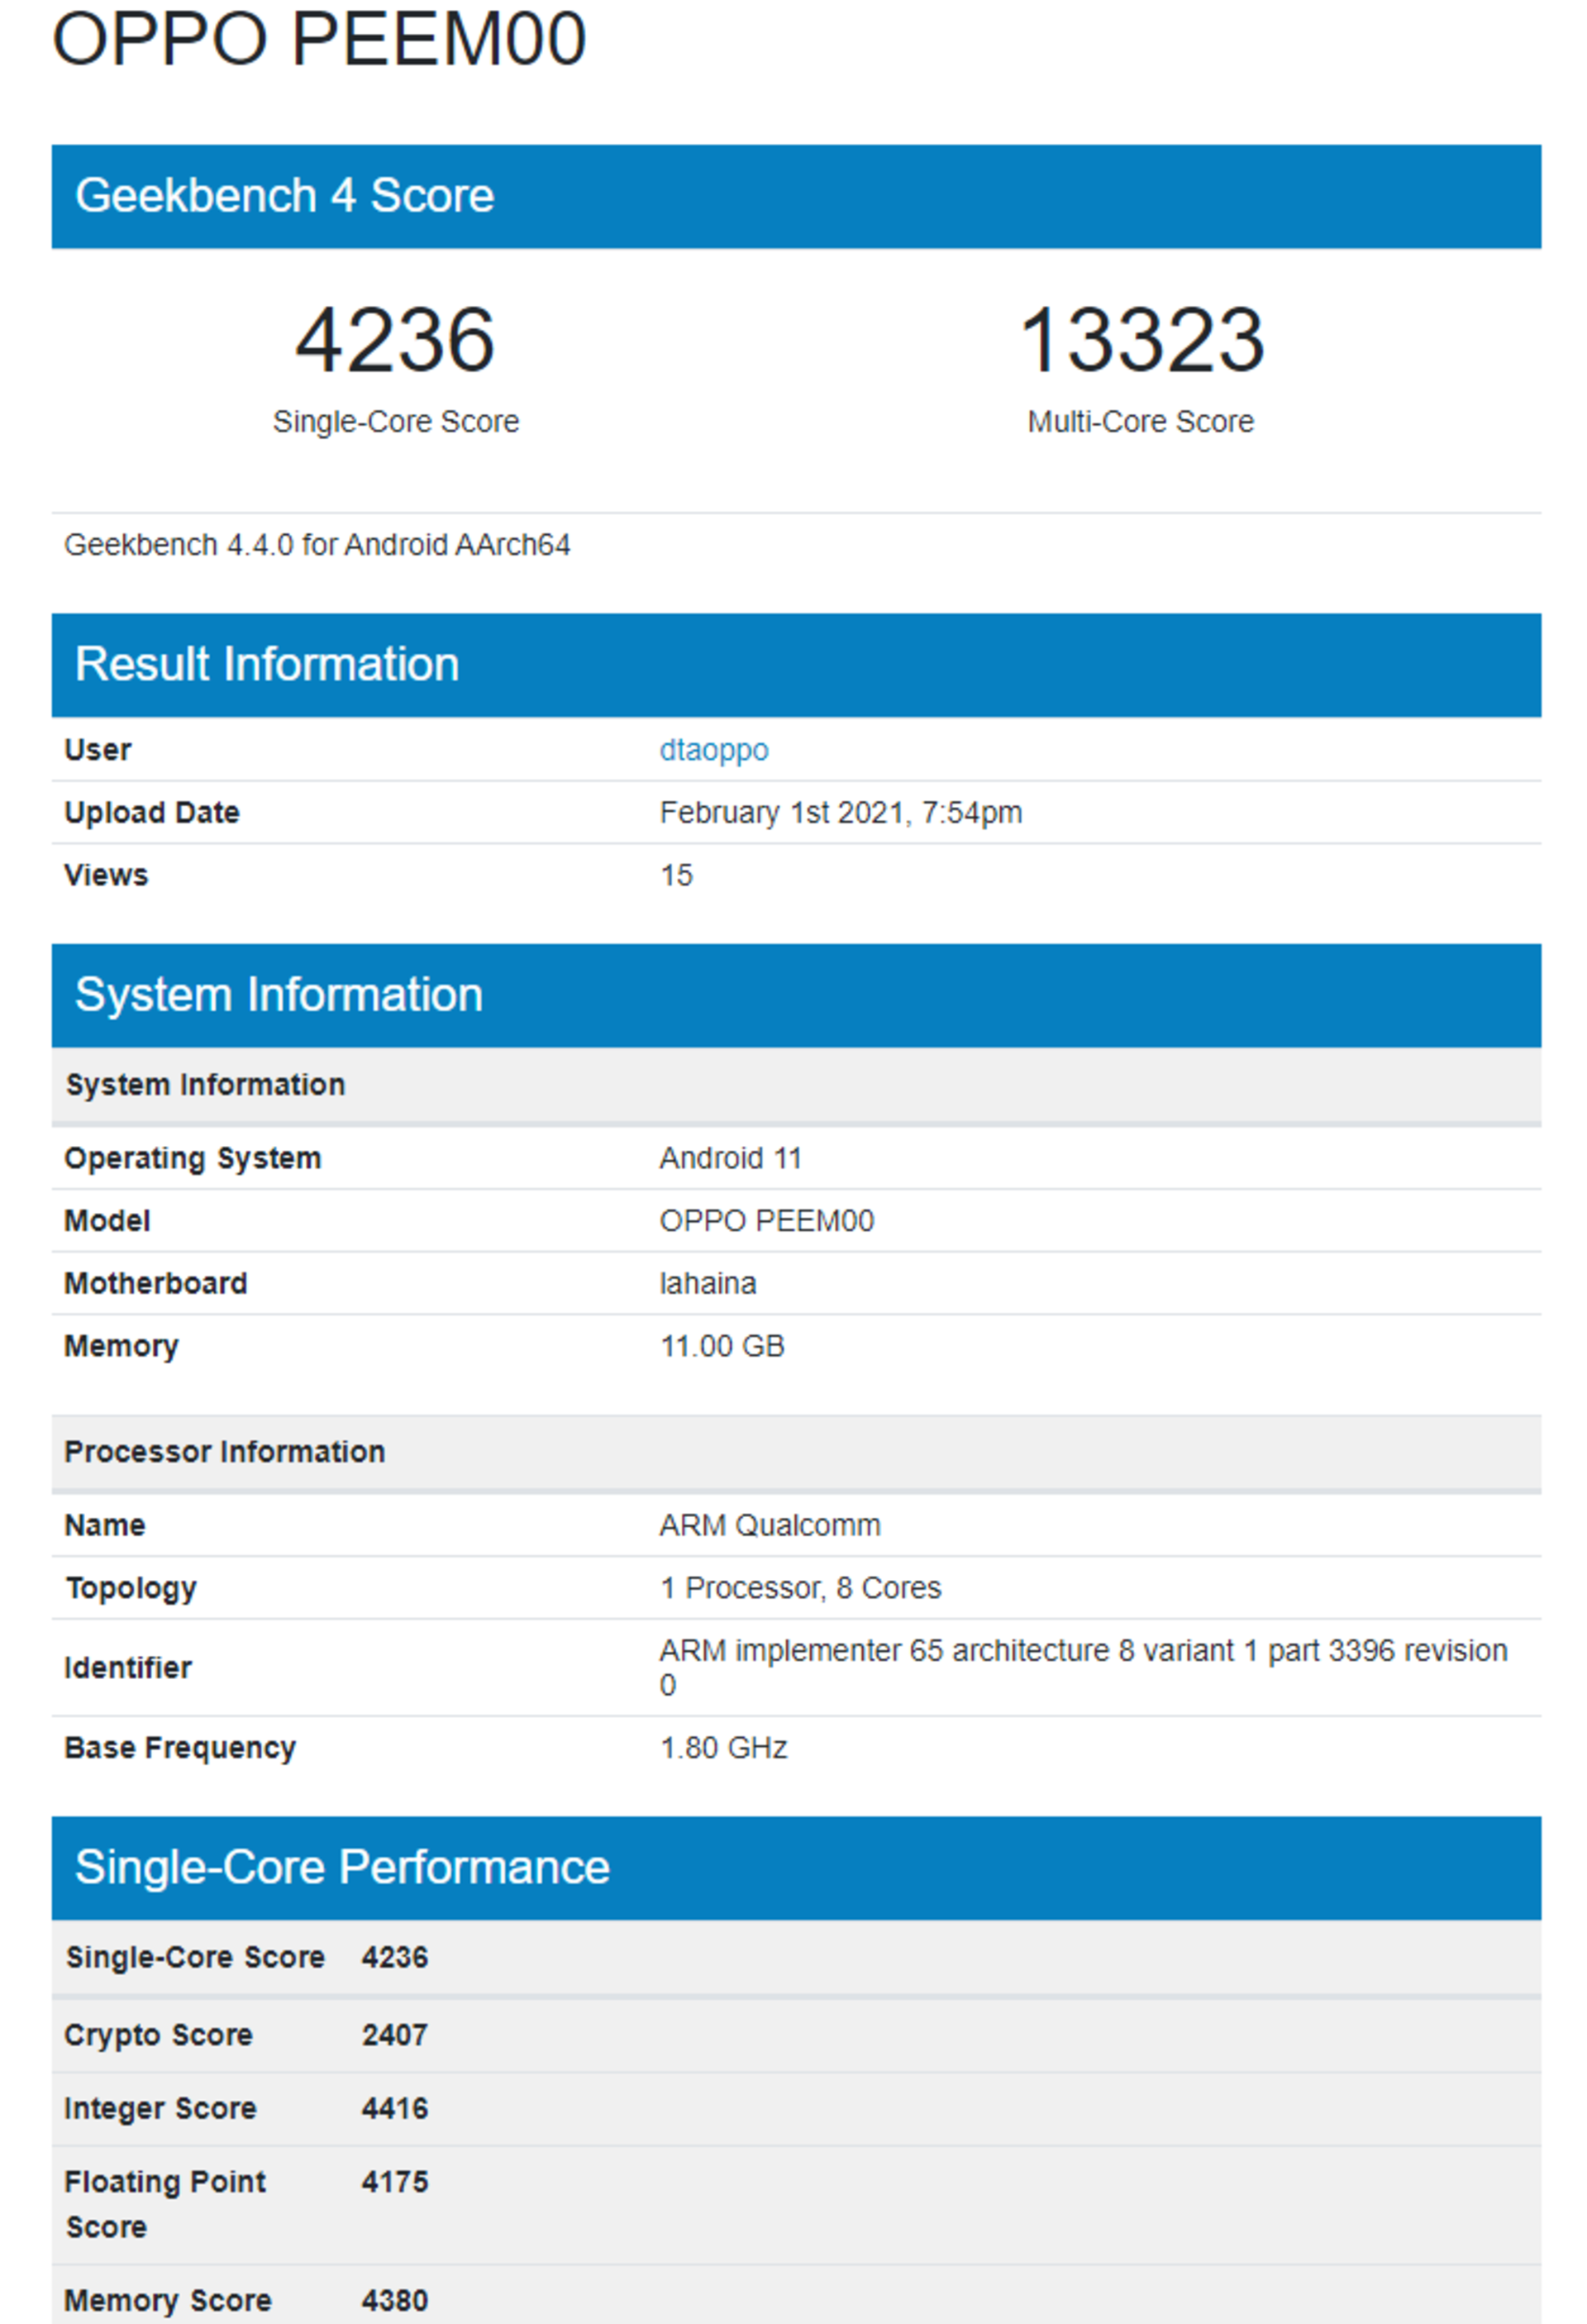1587x2324 pixels.
Task: Select the Views row label
Action: point(106,875)
